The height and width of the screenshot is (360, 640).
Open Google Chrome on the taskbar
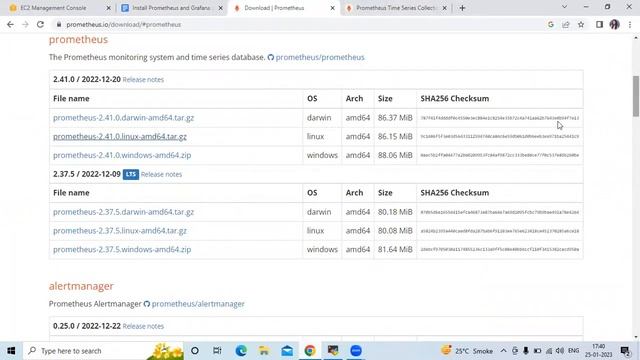pos(310,351)
